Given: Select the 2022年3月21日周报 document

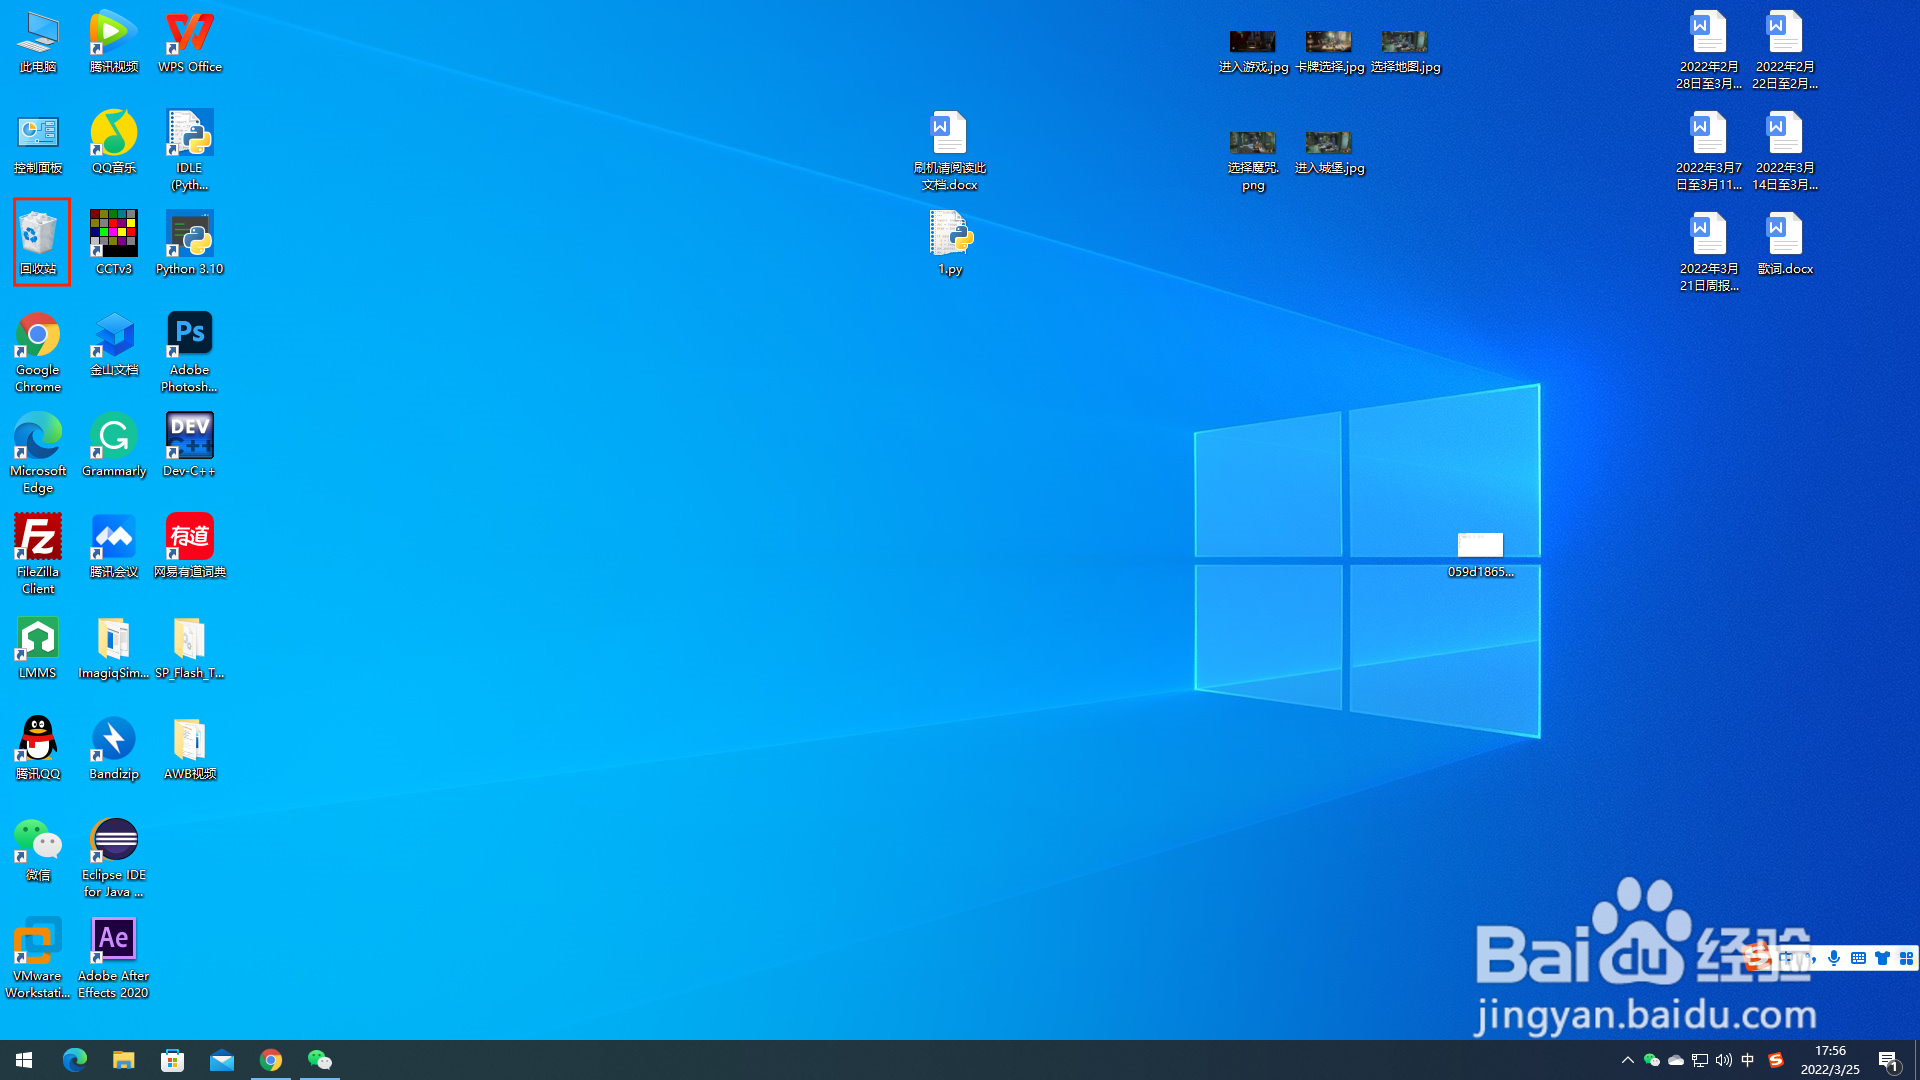Looking at the screenshot, I should pyautogui.click(x=1709, y=252).
